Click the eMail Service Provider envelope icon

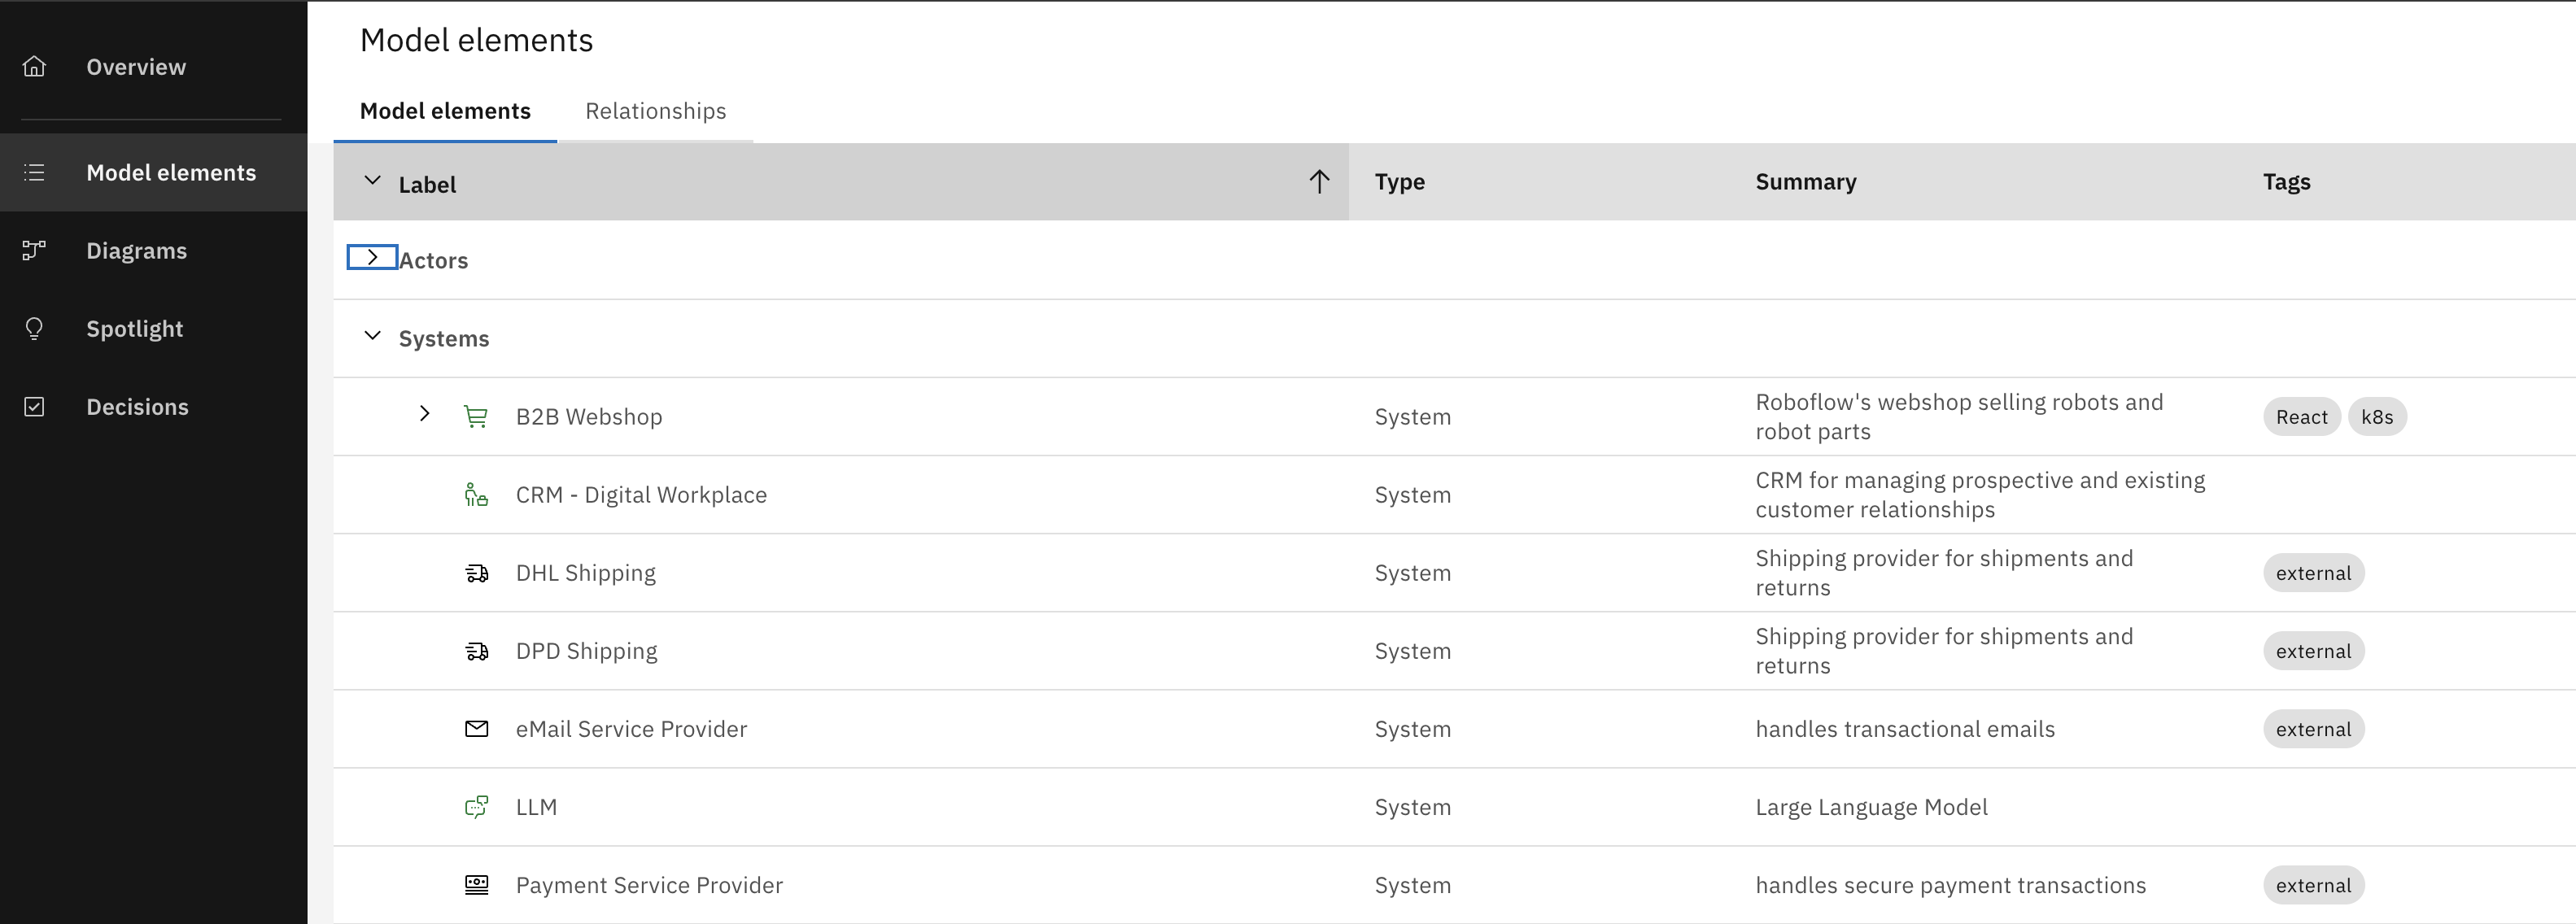[x=476, y=729]
